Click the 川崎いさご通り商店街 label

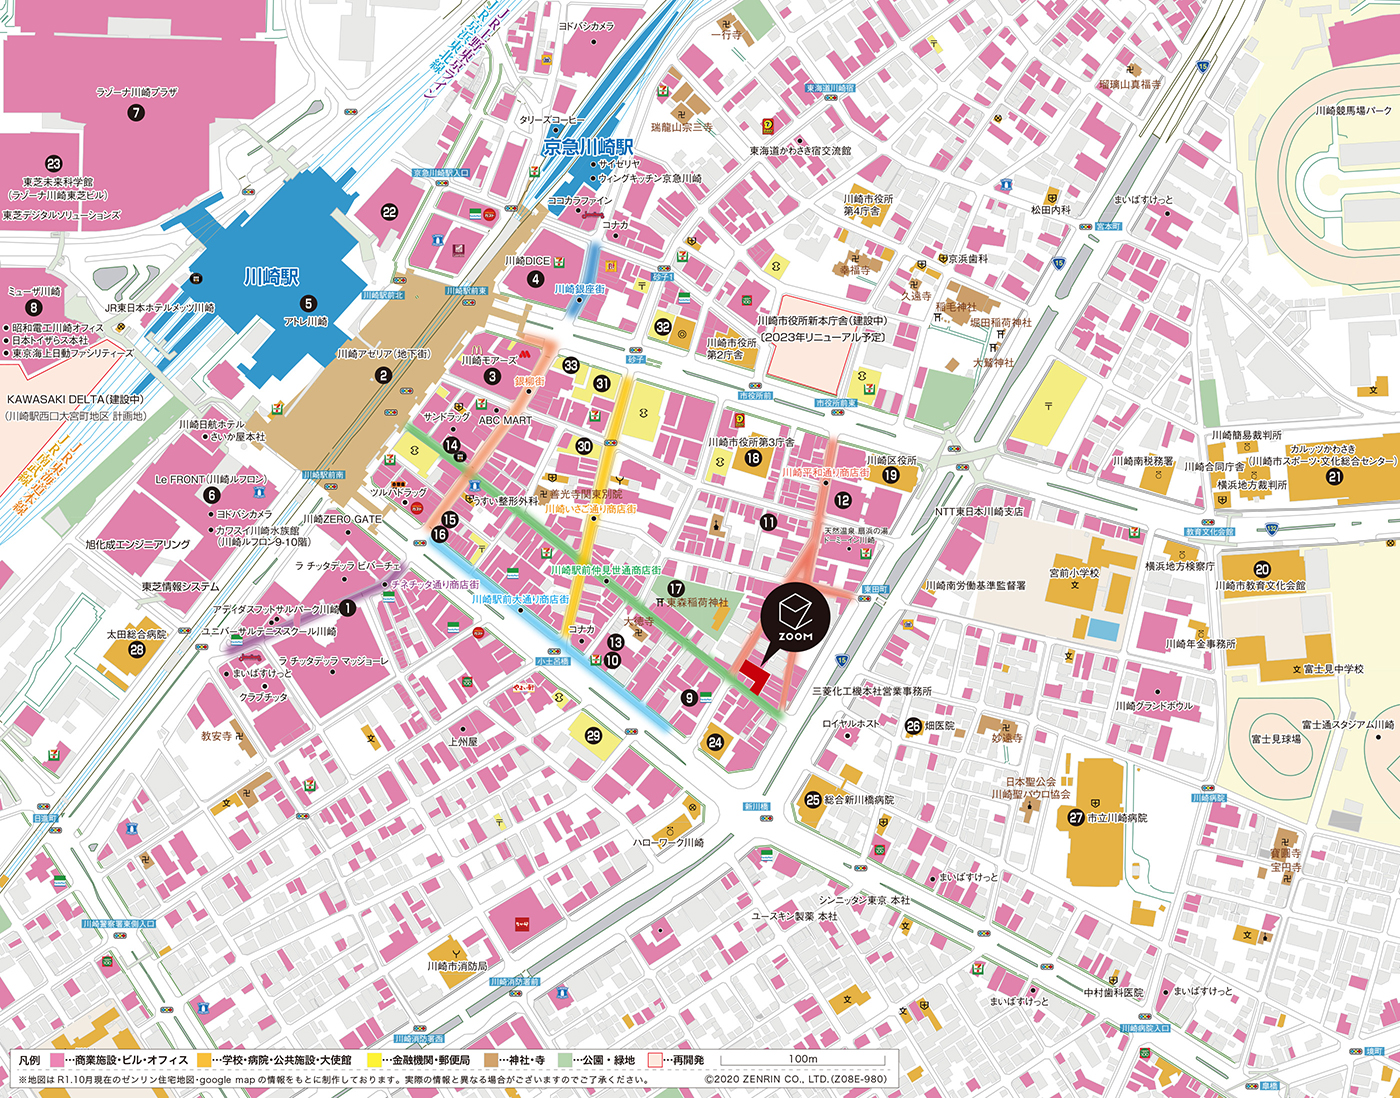[590, 510]
